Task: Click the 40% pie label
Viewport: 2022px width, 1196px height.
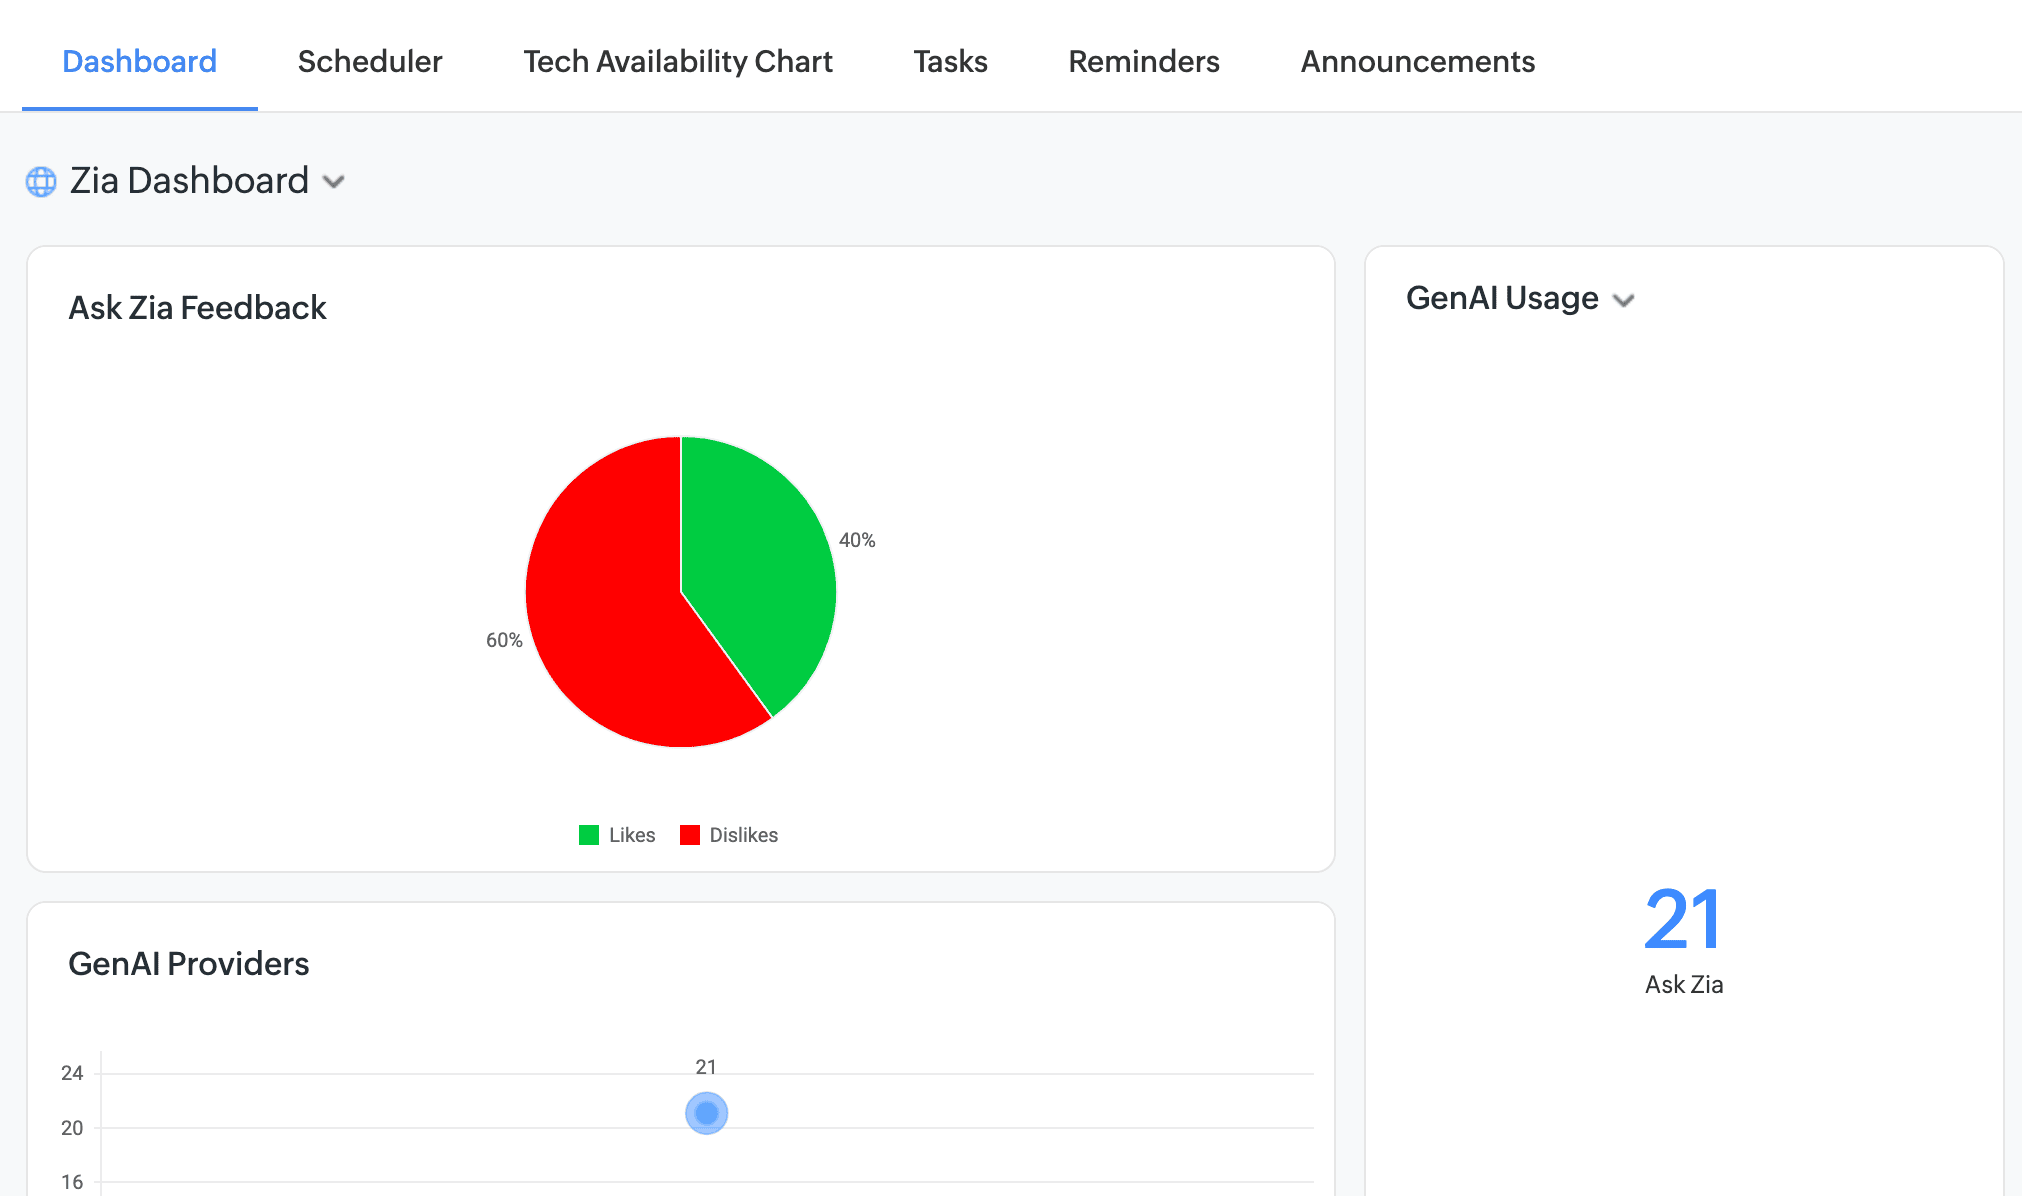Action: 857,540
